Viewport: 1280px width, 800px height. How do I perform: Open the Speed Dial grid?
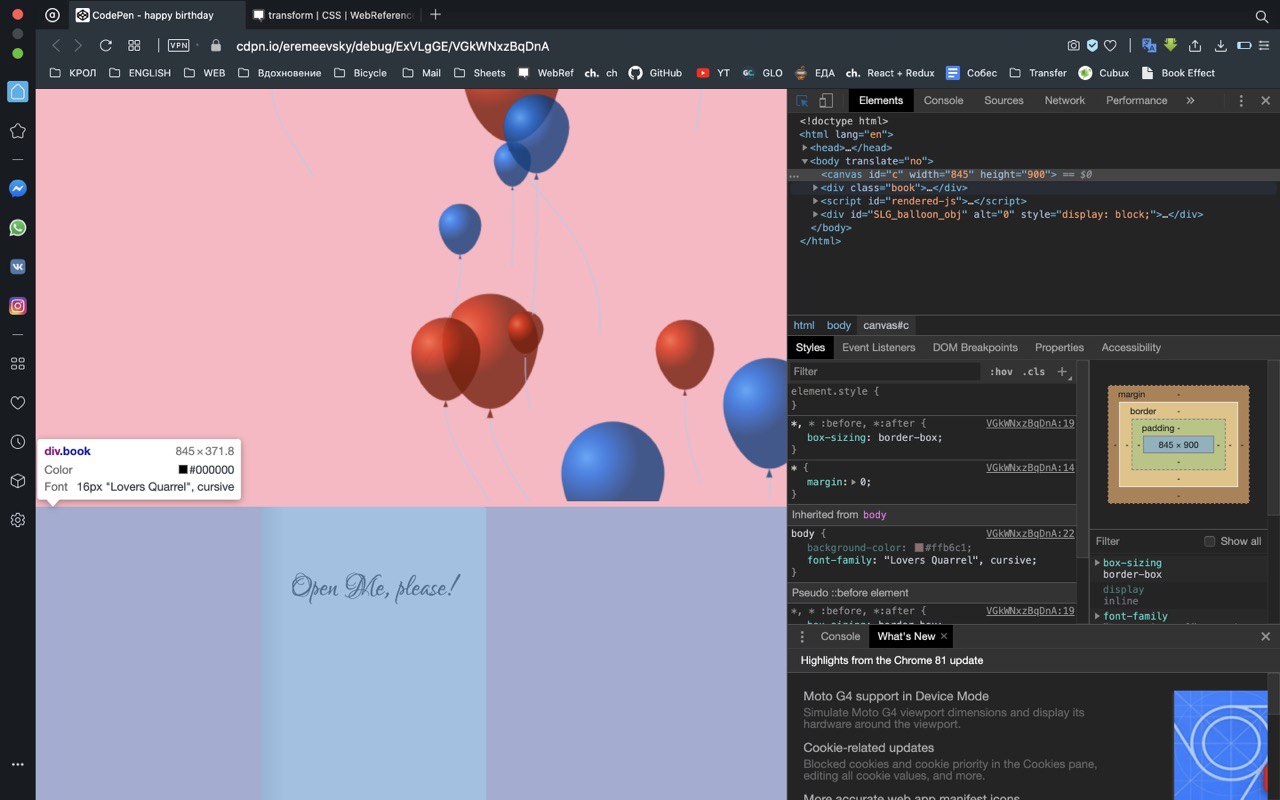(x=134, y=45)
